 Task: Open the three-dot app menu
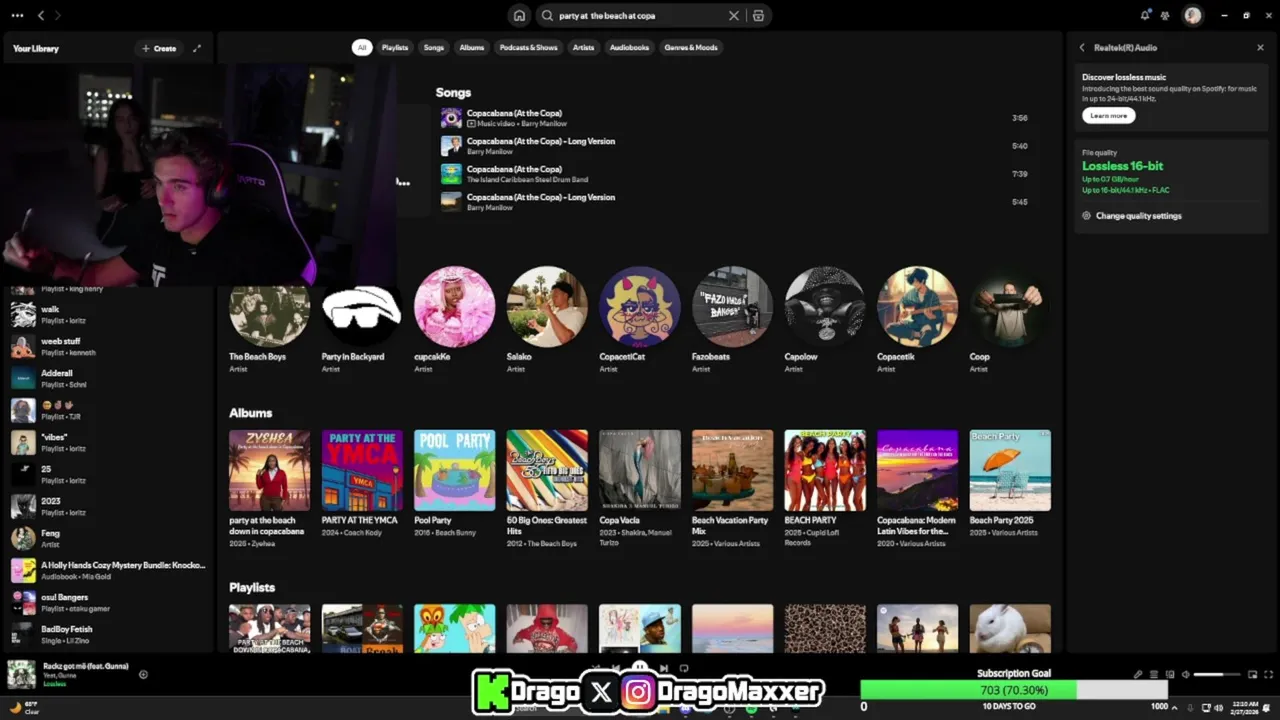coord(17,15)
